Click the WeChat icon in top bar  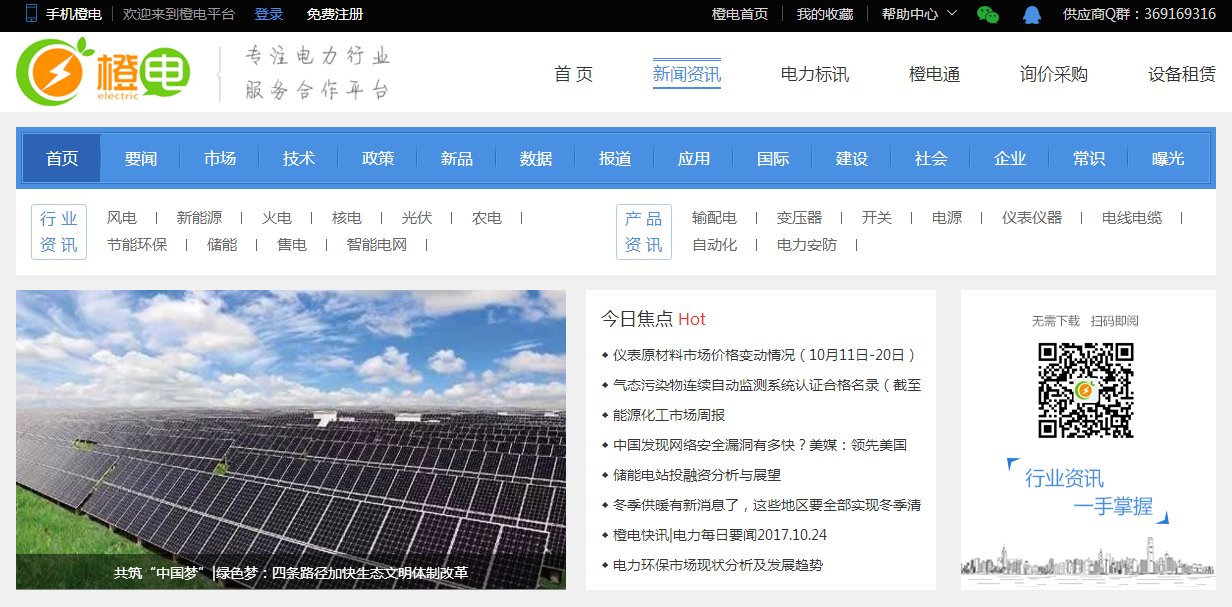[988, 14]
